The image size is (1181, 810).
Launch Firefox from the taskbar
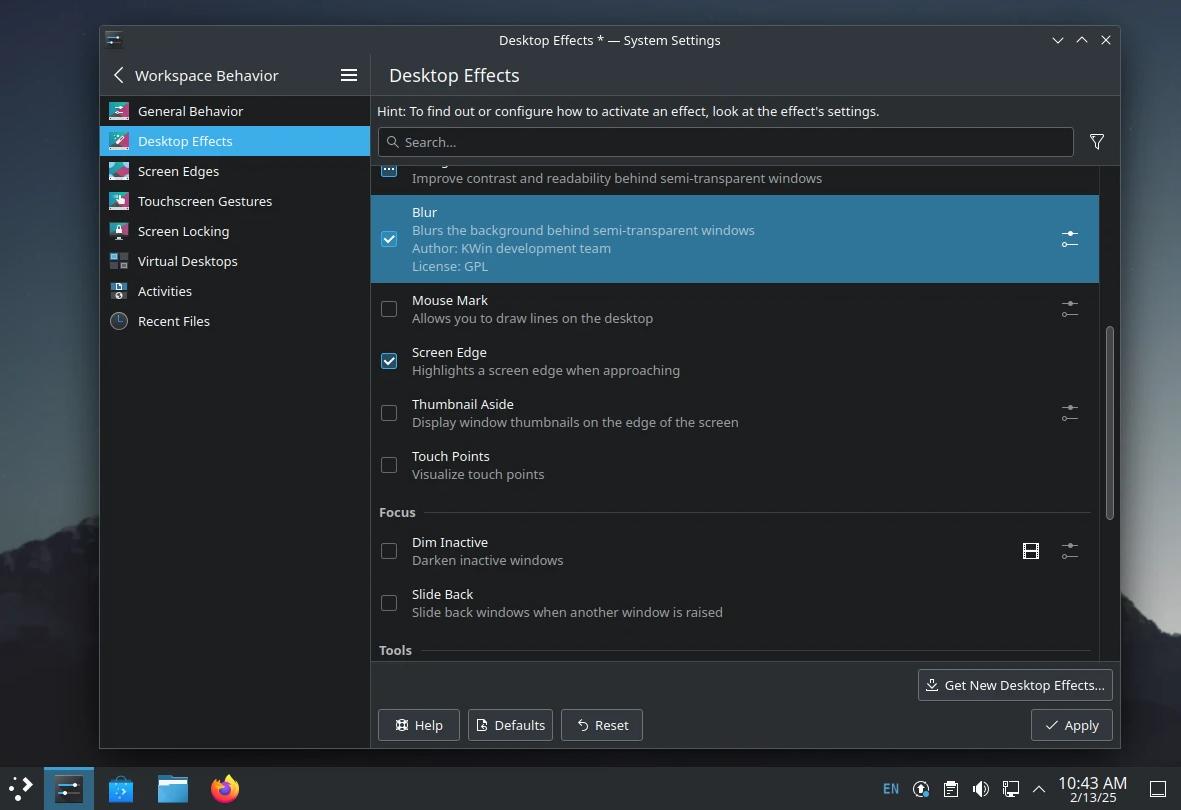pyautogui.click(x=224, y=788)
